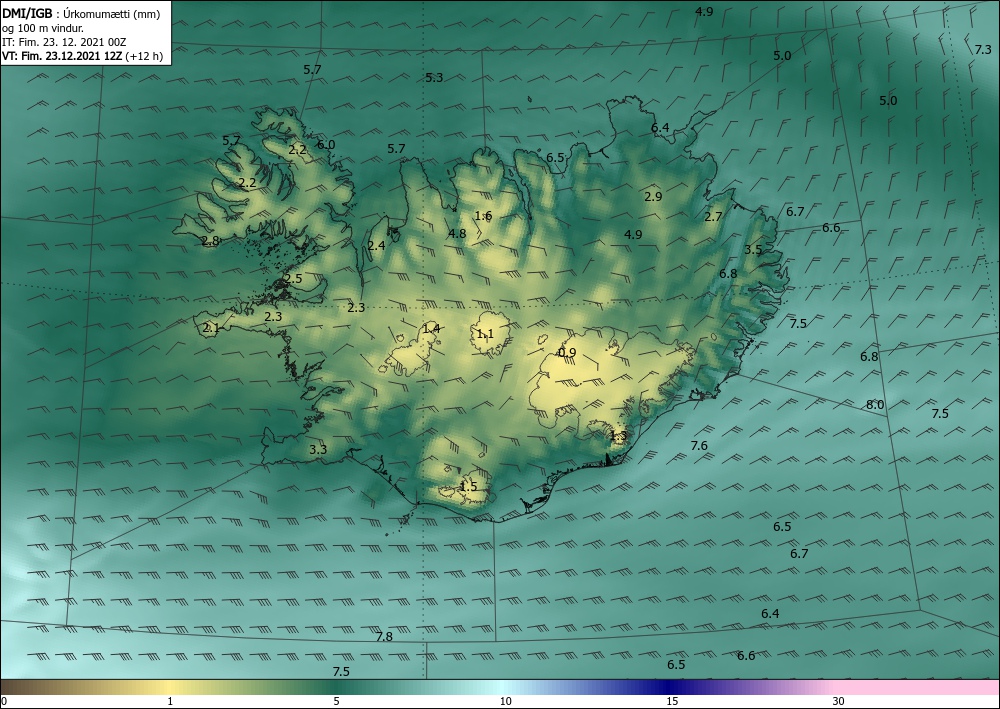Click the 6.0 value on the Westfjords coast
This screenshot has width=1000, height=709.
(326, 145)
